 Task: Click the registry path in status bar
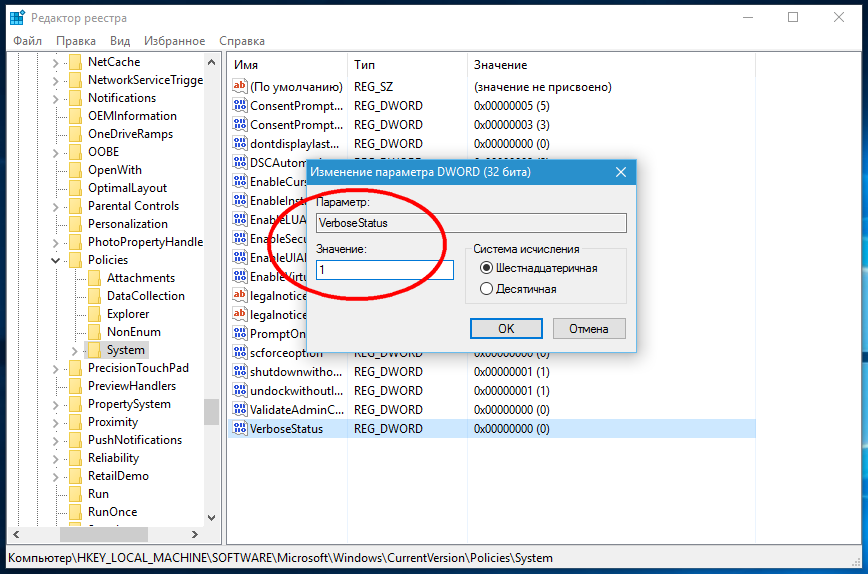[280, 558]
